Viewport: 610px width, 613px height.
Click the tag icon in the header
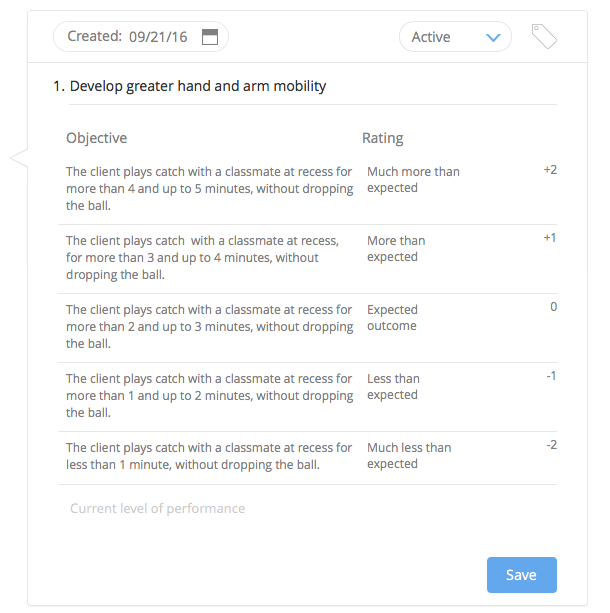pyautogui.click(x=544, y=36)
